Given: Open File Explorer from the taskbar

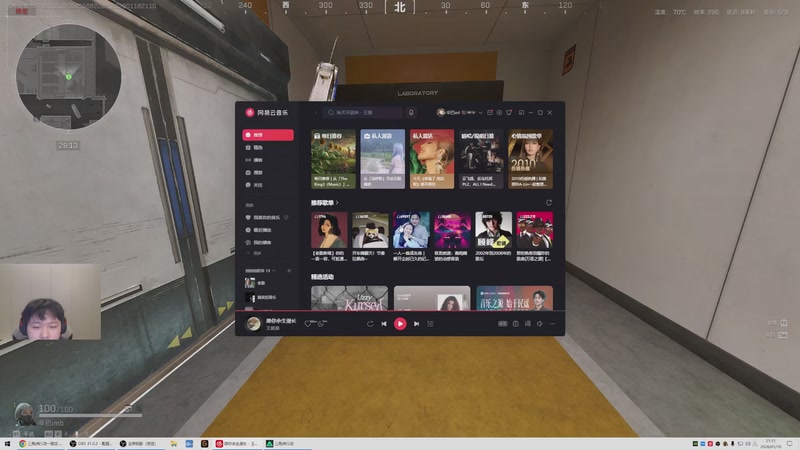Looking at the screenshot, I should coord(174,444).
